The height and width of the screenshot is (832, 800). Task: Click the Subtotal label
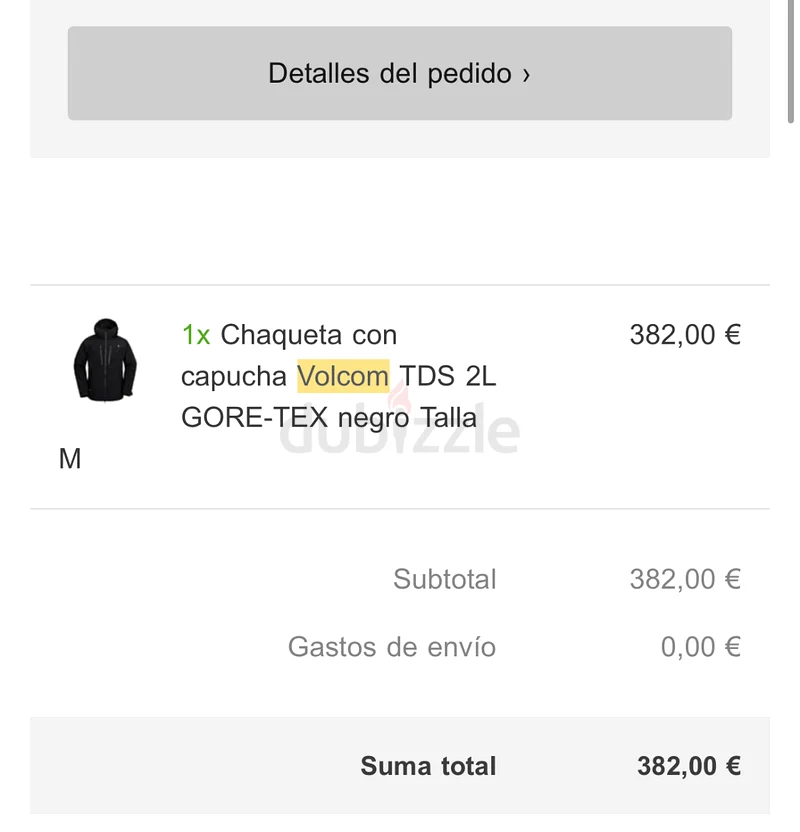pos(445,579)
